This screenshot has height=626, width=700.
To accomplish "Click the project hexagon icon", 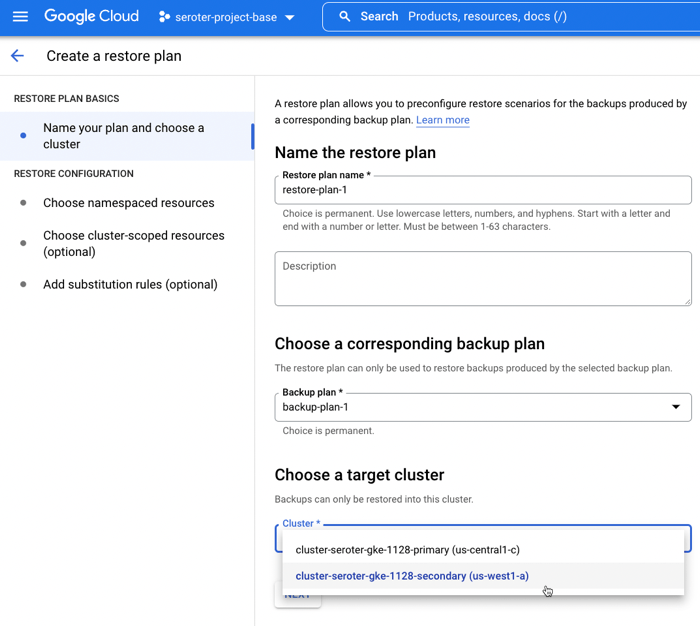I will coord(165,17).
